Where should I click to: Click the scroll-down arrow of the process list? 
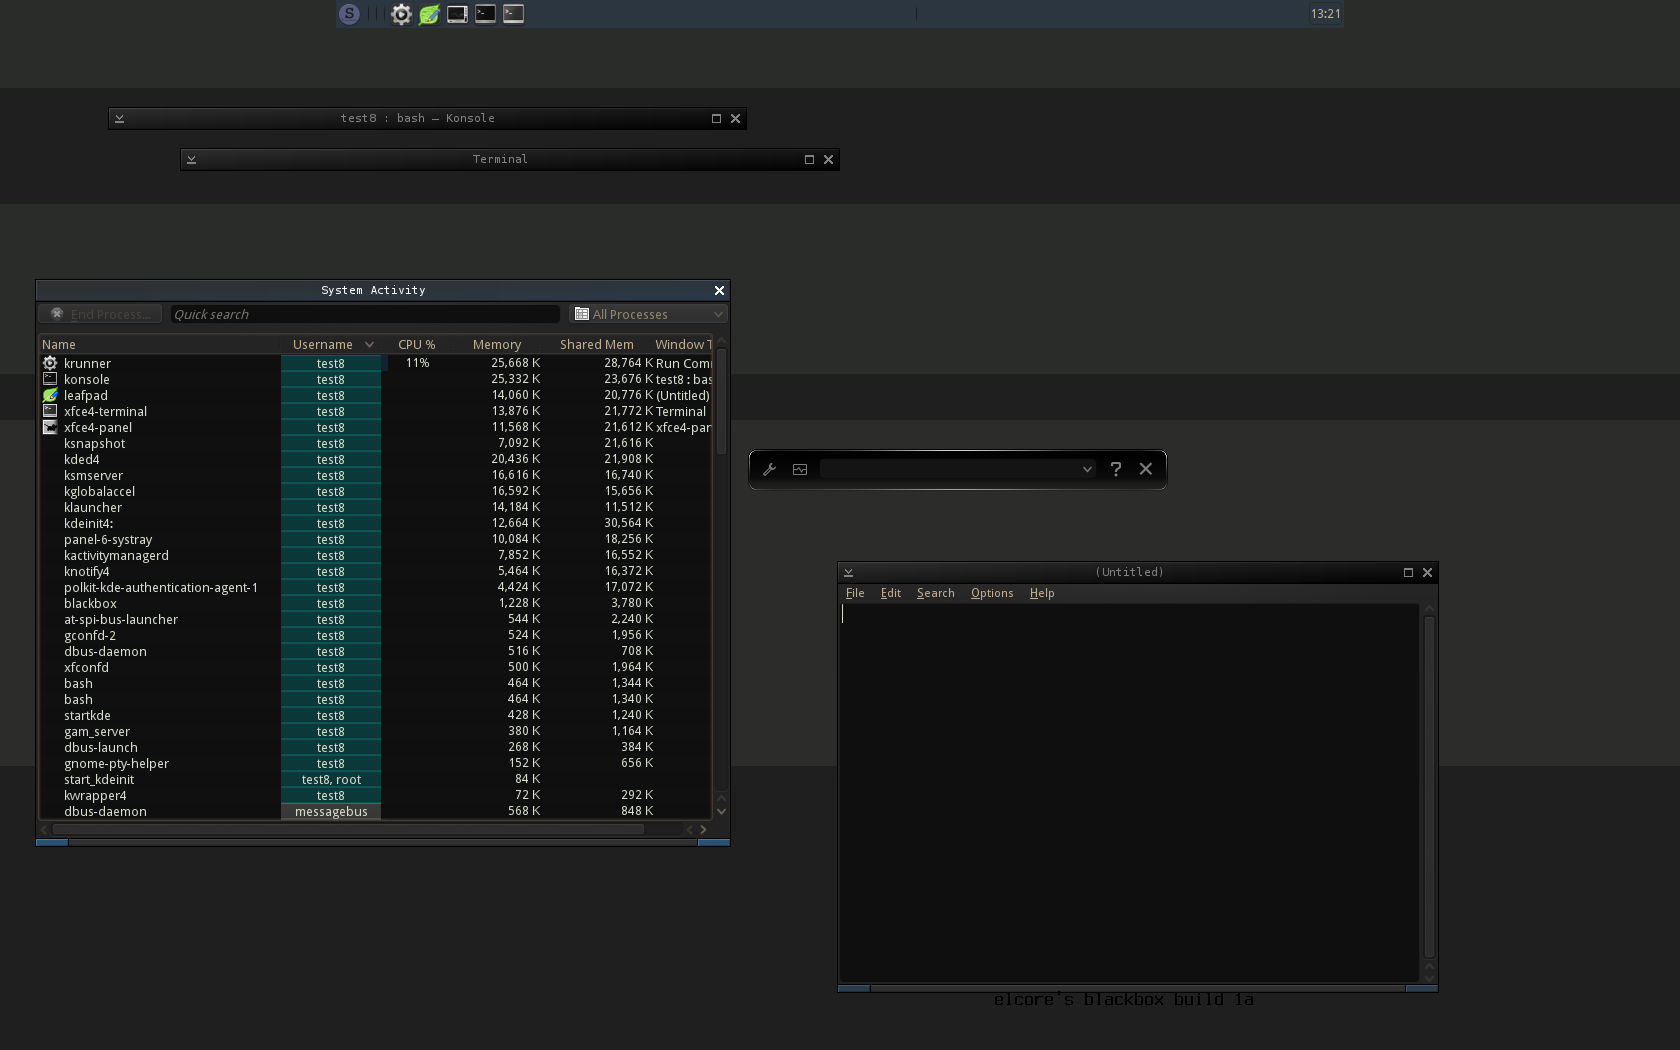721,812
